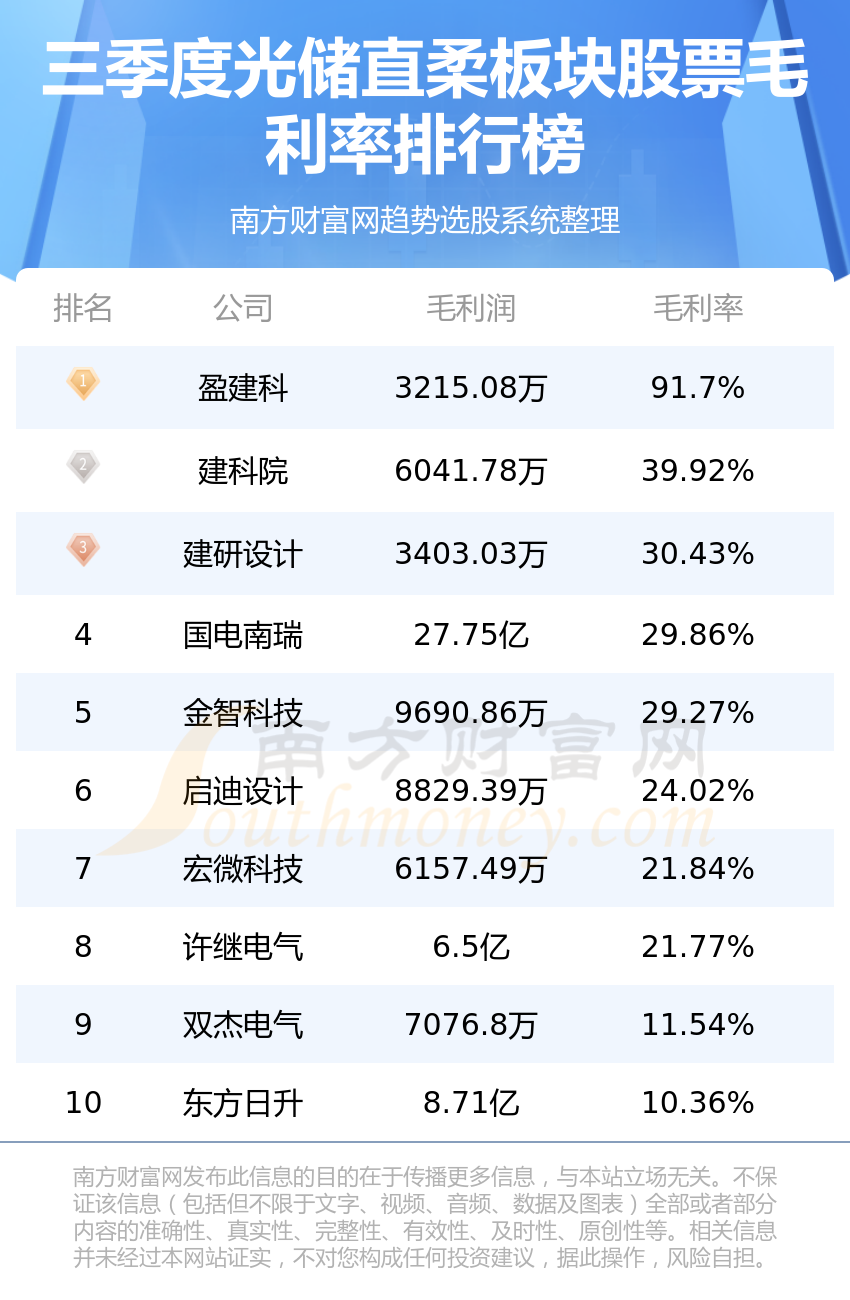The height and width of the screenshot is (1300, 850).
Task: Click the 毛利率 column header
Action: tap(698, 308)
